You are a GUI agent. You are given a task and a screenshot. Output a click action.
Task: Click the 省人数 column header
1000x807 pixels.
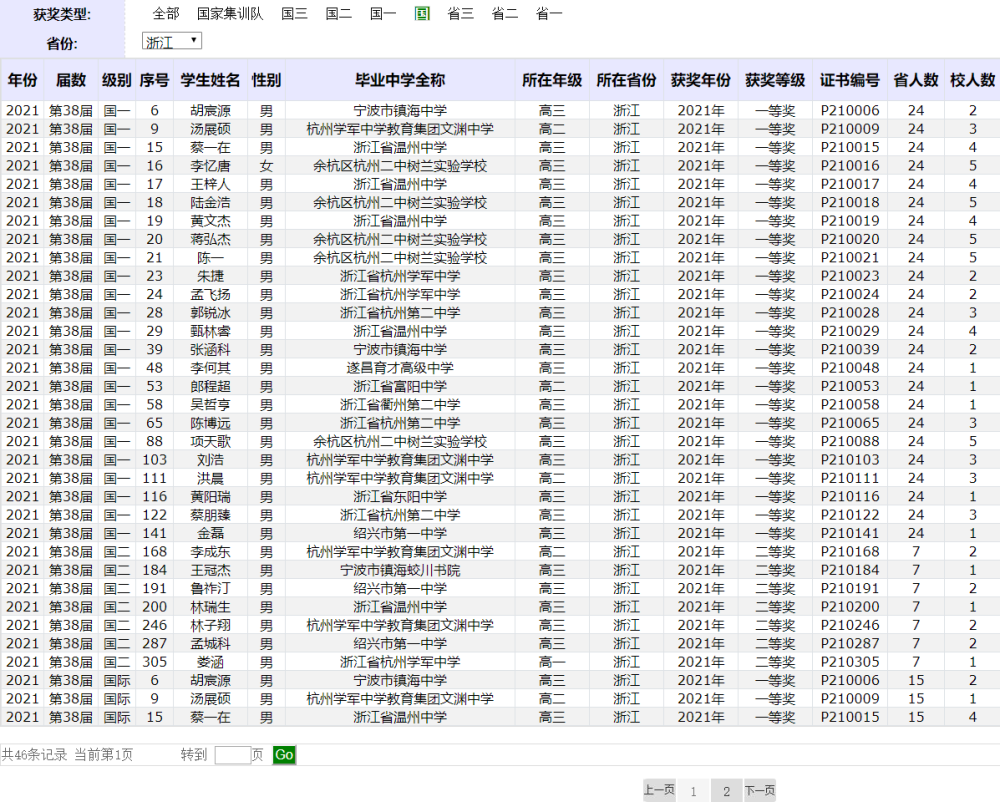click(916, 80)
